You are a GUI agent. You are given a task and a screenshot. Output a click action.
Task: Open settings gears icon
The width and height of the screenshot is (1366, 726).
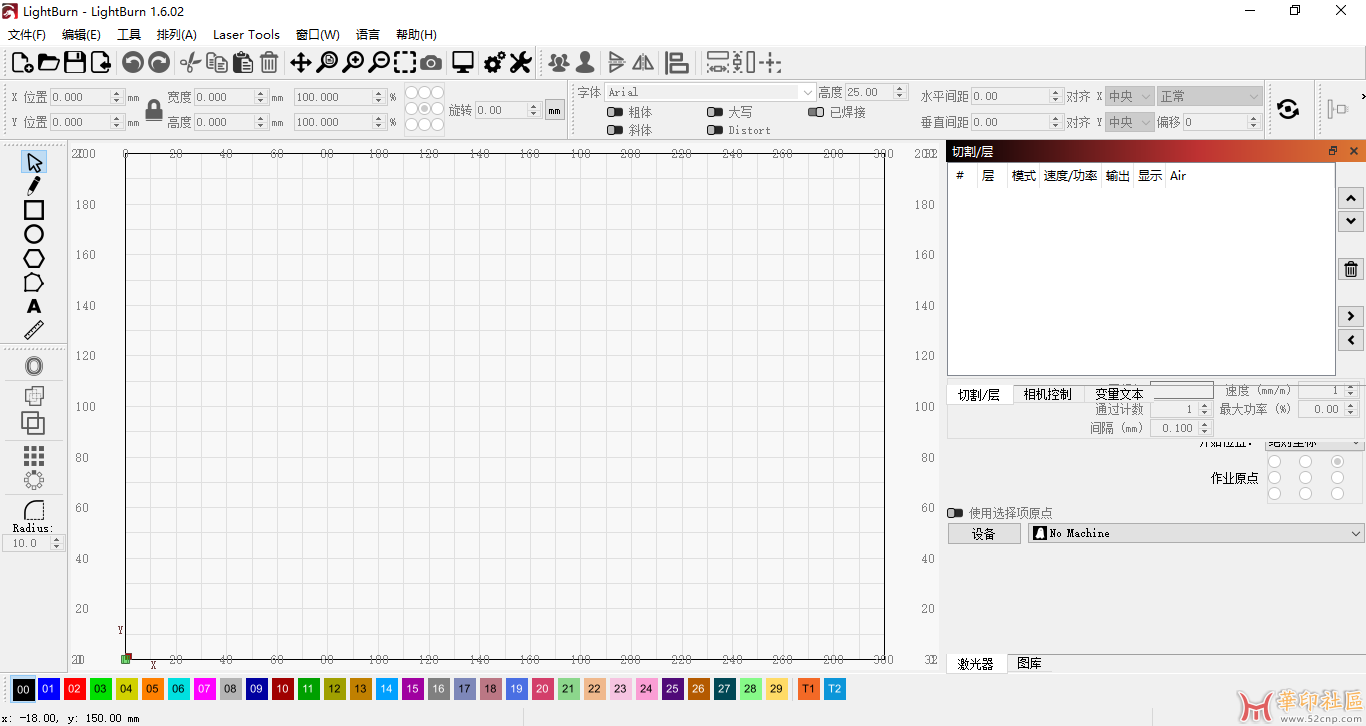pos(494,63)
